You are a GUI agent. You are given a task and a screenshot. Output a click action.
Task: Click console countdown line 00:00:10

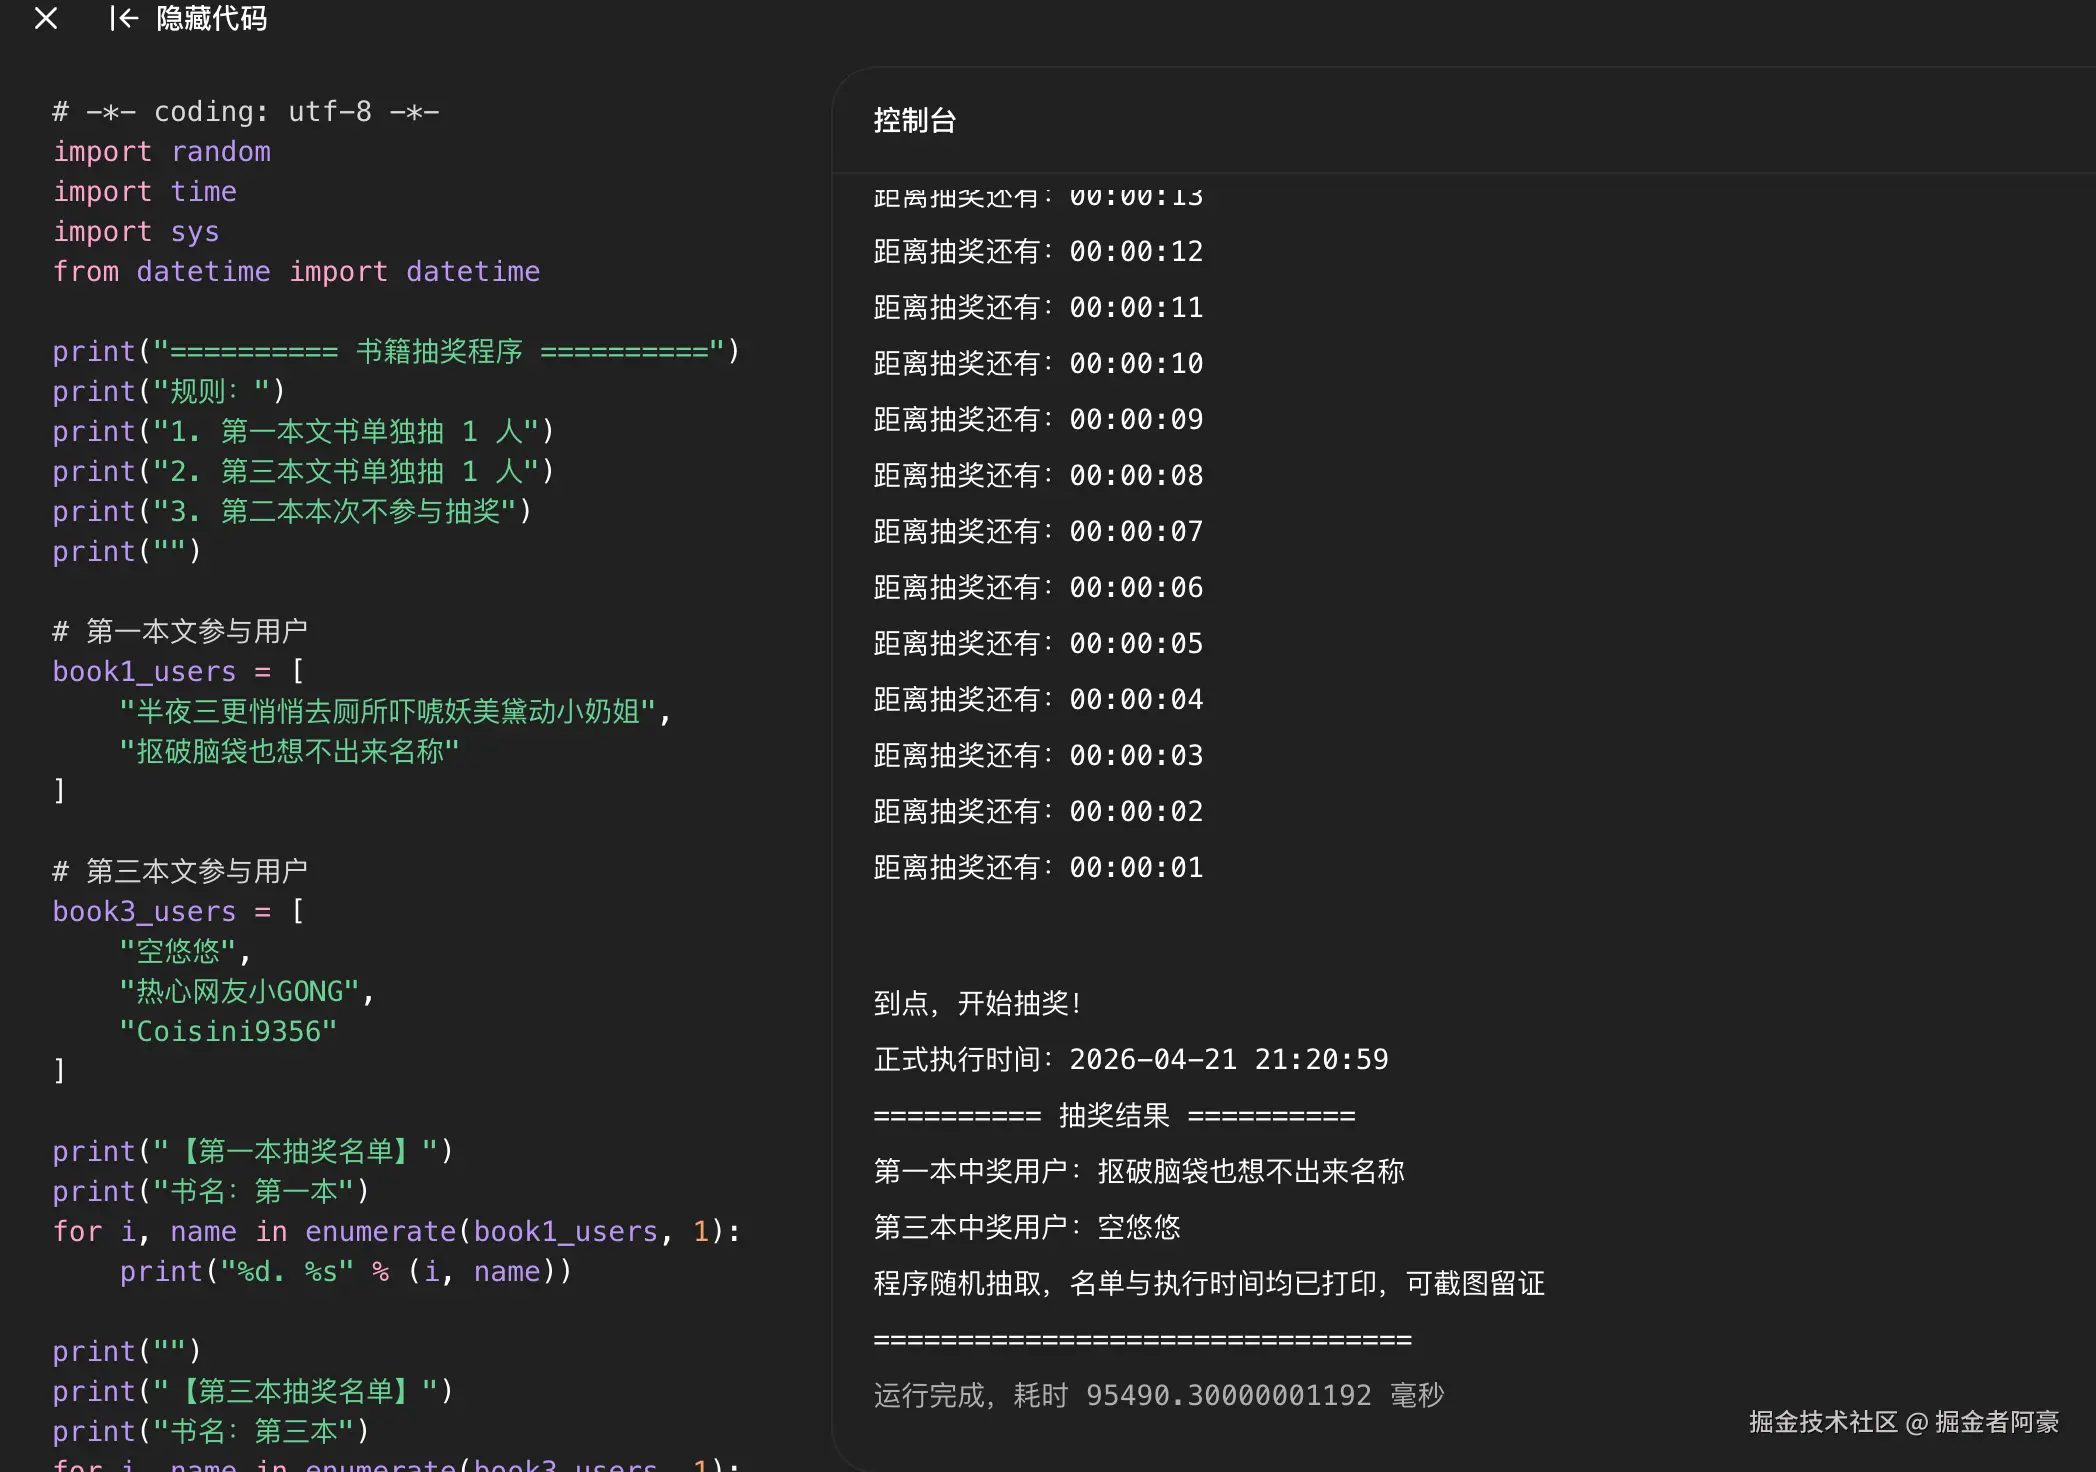tap(1038, 364)
